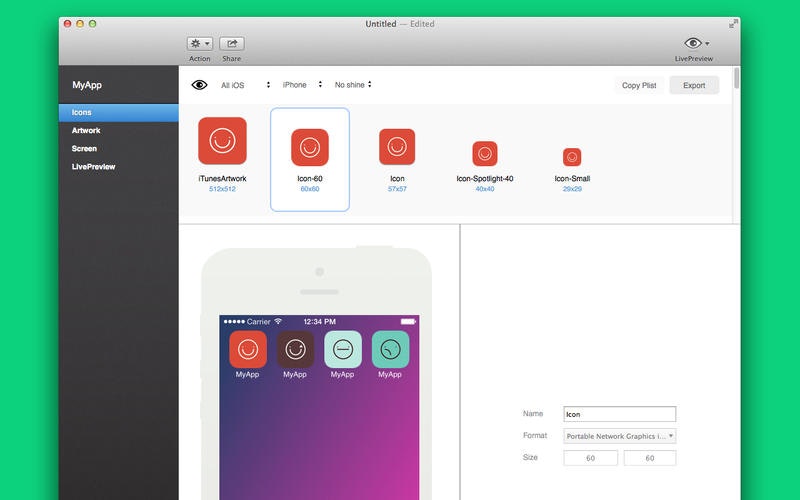Click the light mint neutral-face app icon
Screen dimensions: 800x500
[343, 349]
